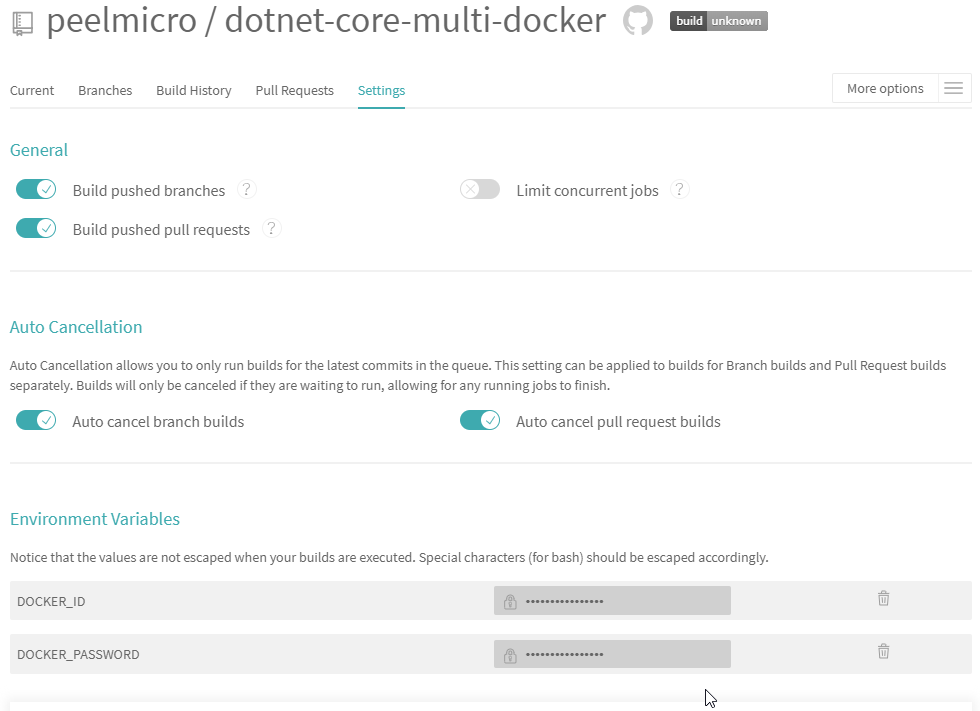Click the masked DOCKER_ID value field
The height and width of the screenshot is (711, 980).
pos(612,600)
